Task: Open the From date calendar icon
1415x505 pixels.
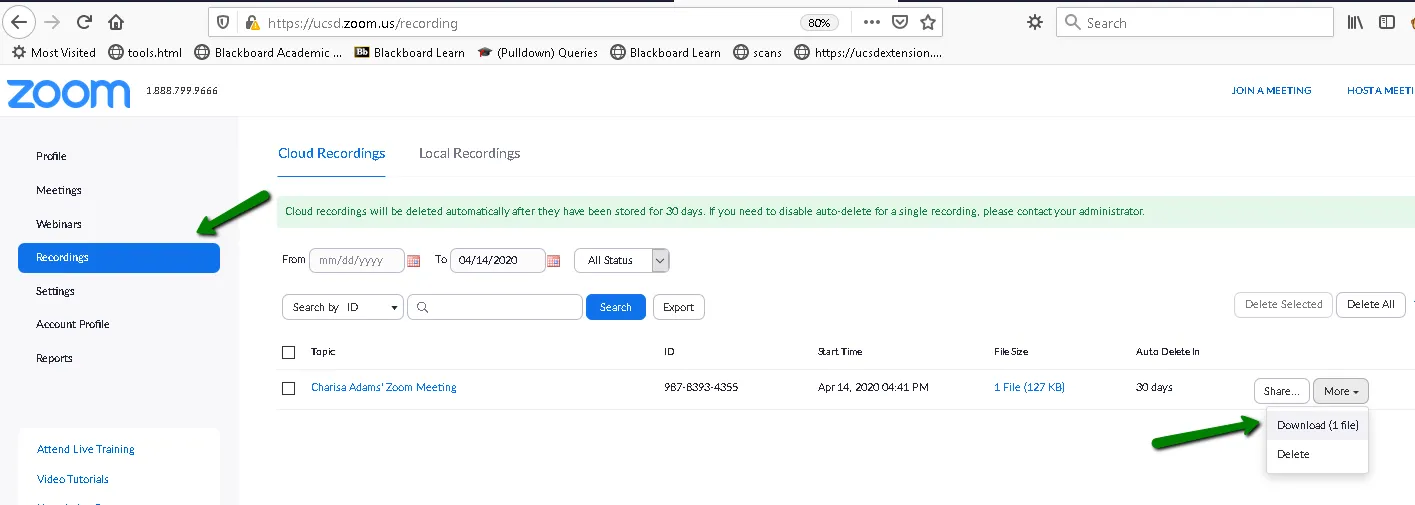Action: 413,261
